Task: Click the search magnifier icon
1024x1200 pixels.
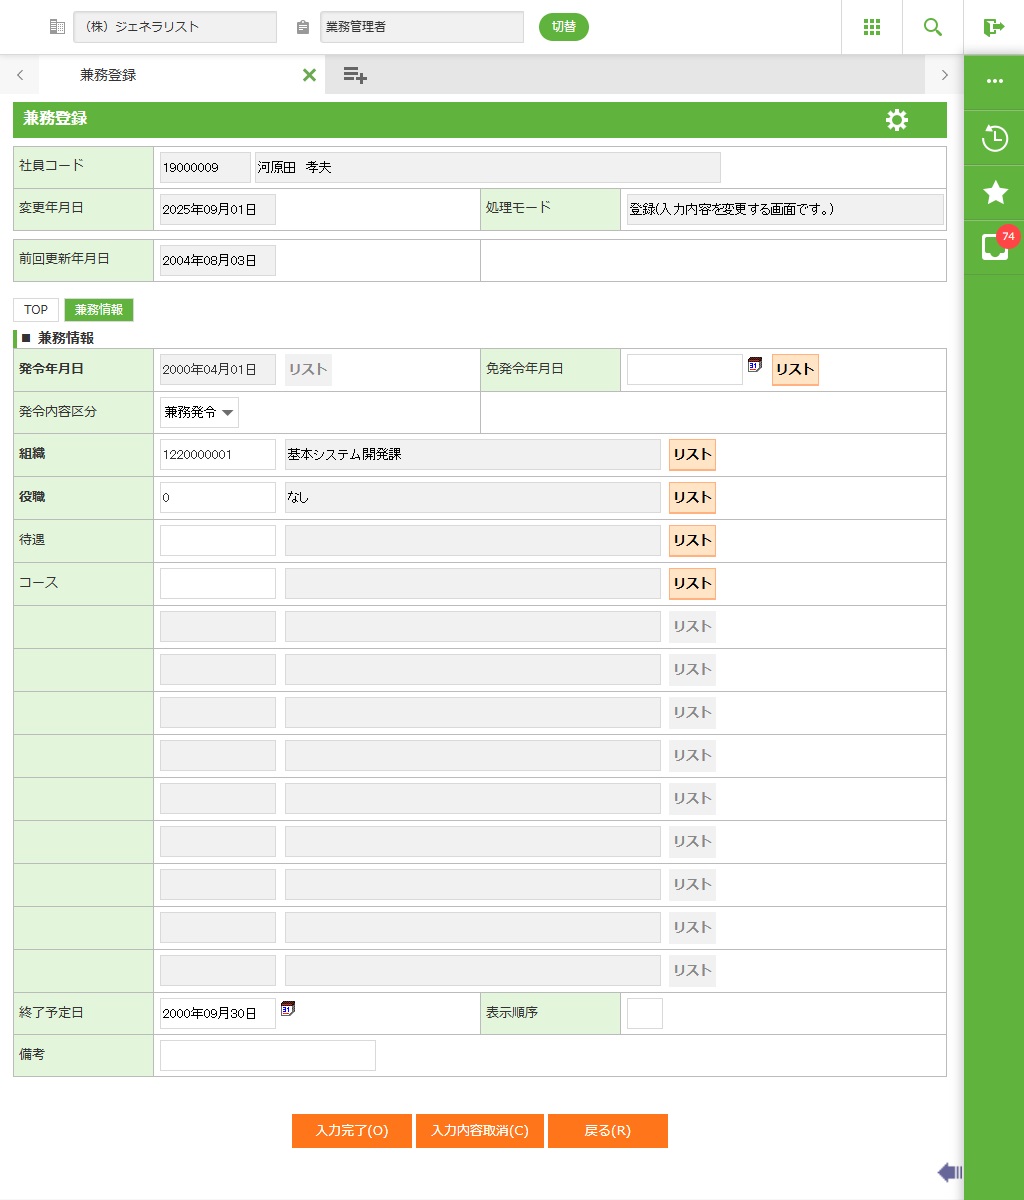Action: click(x=932, y=27)
